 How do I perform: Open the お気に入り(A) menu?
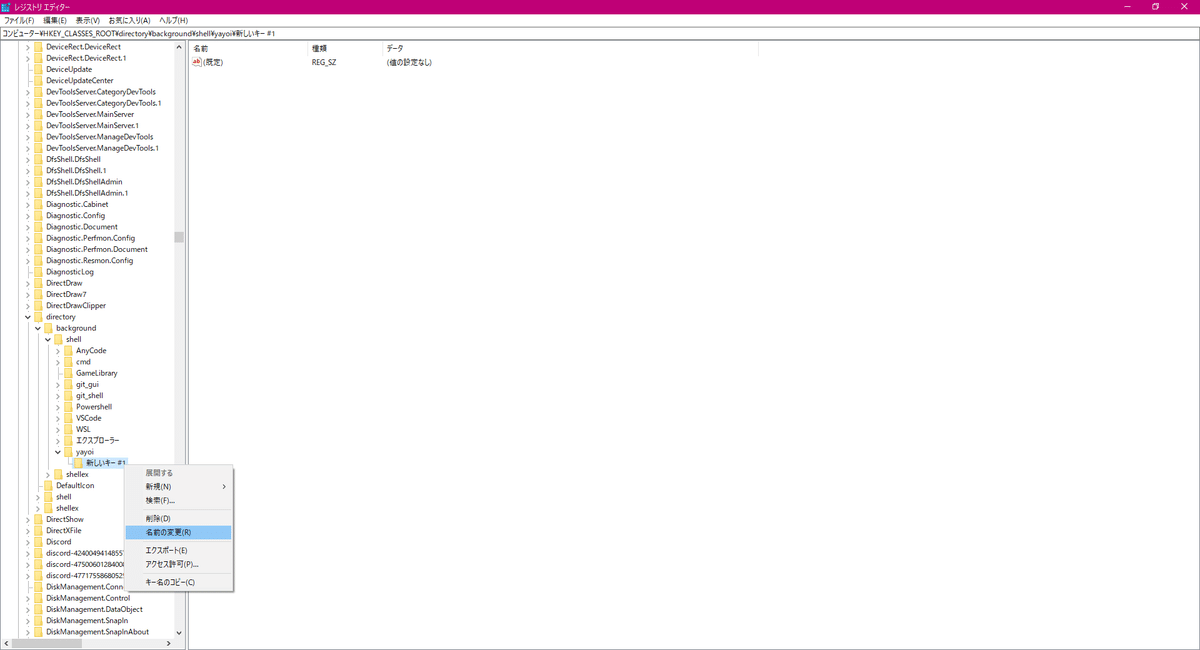coord(129,20)
